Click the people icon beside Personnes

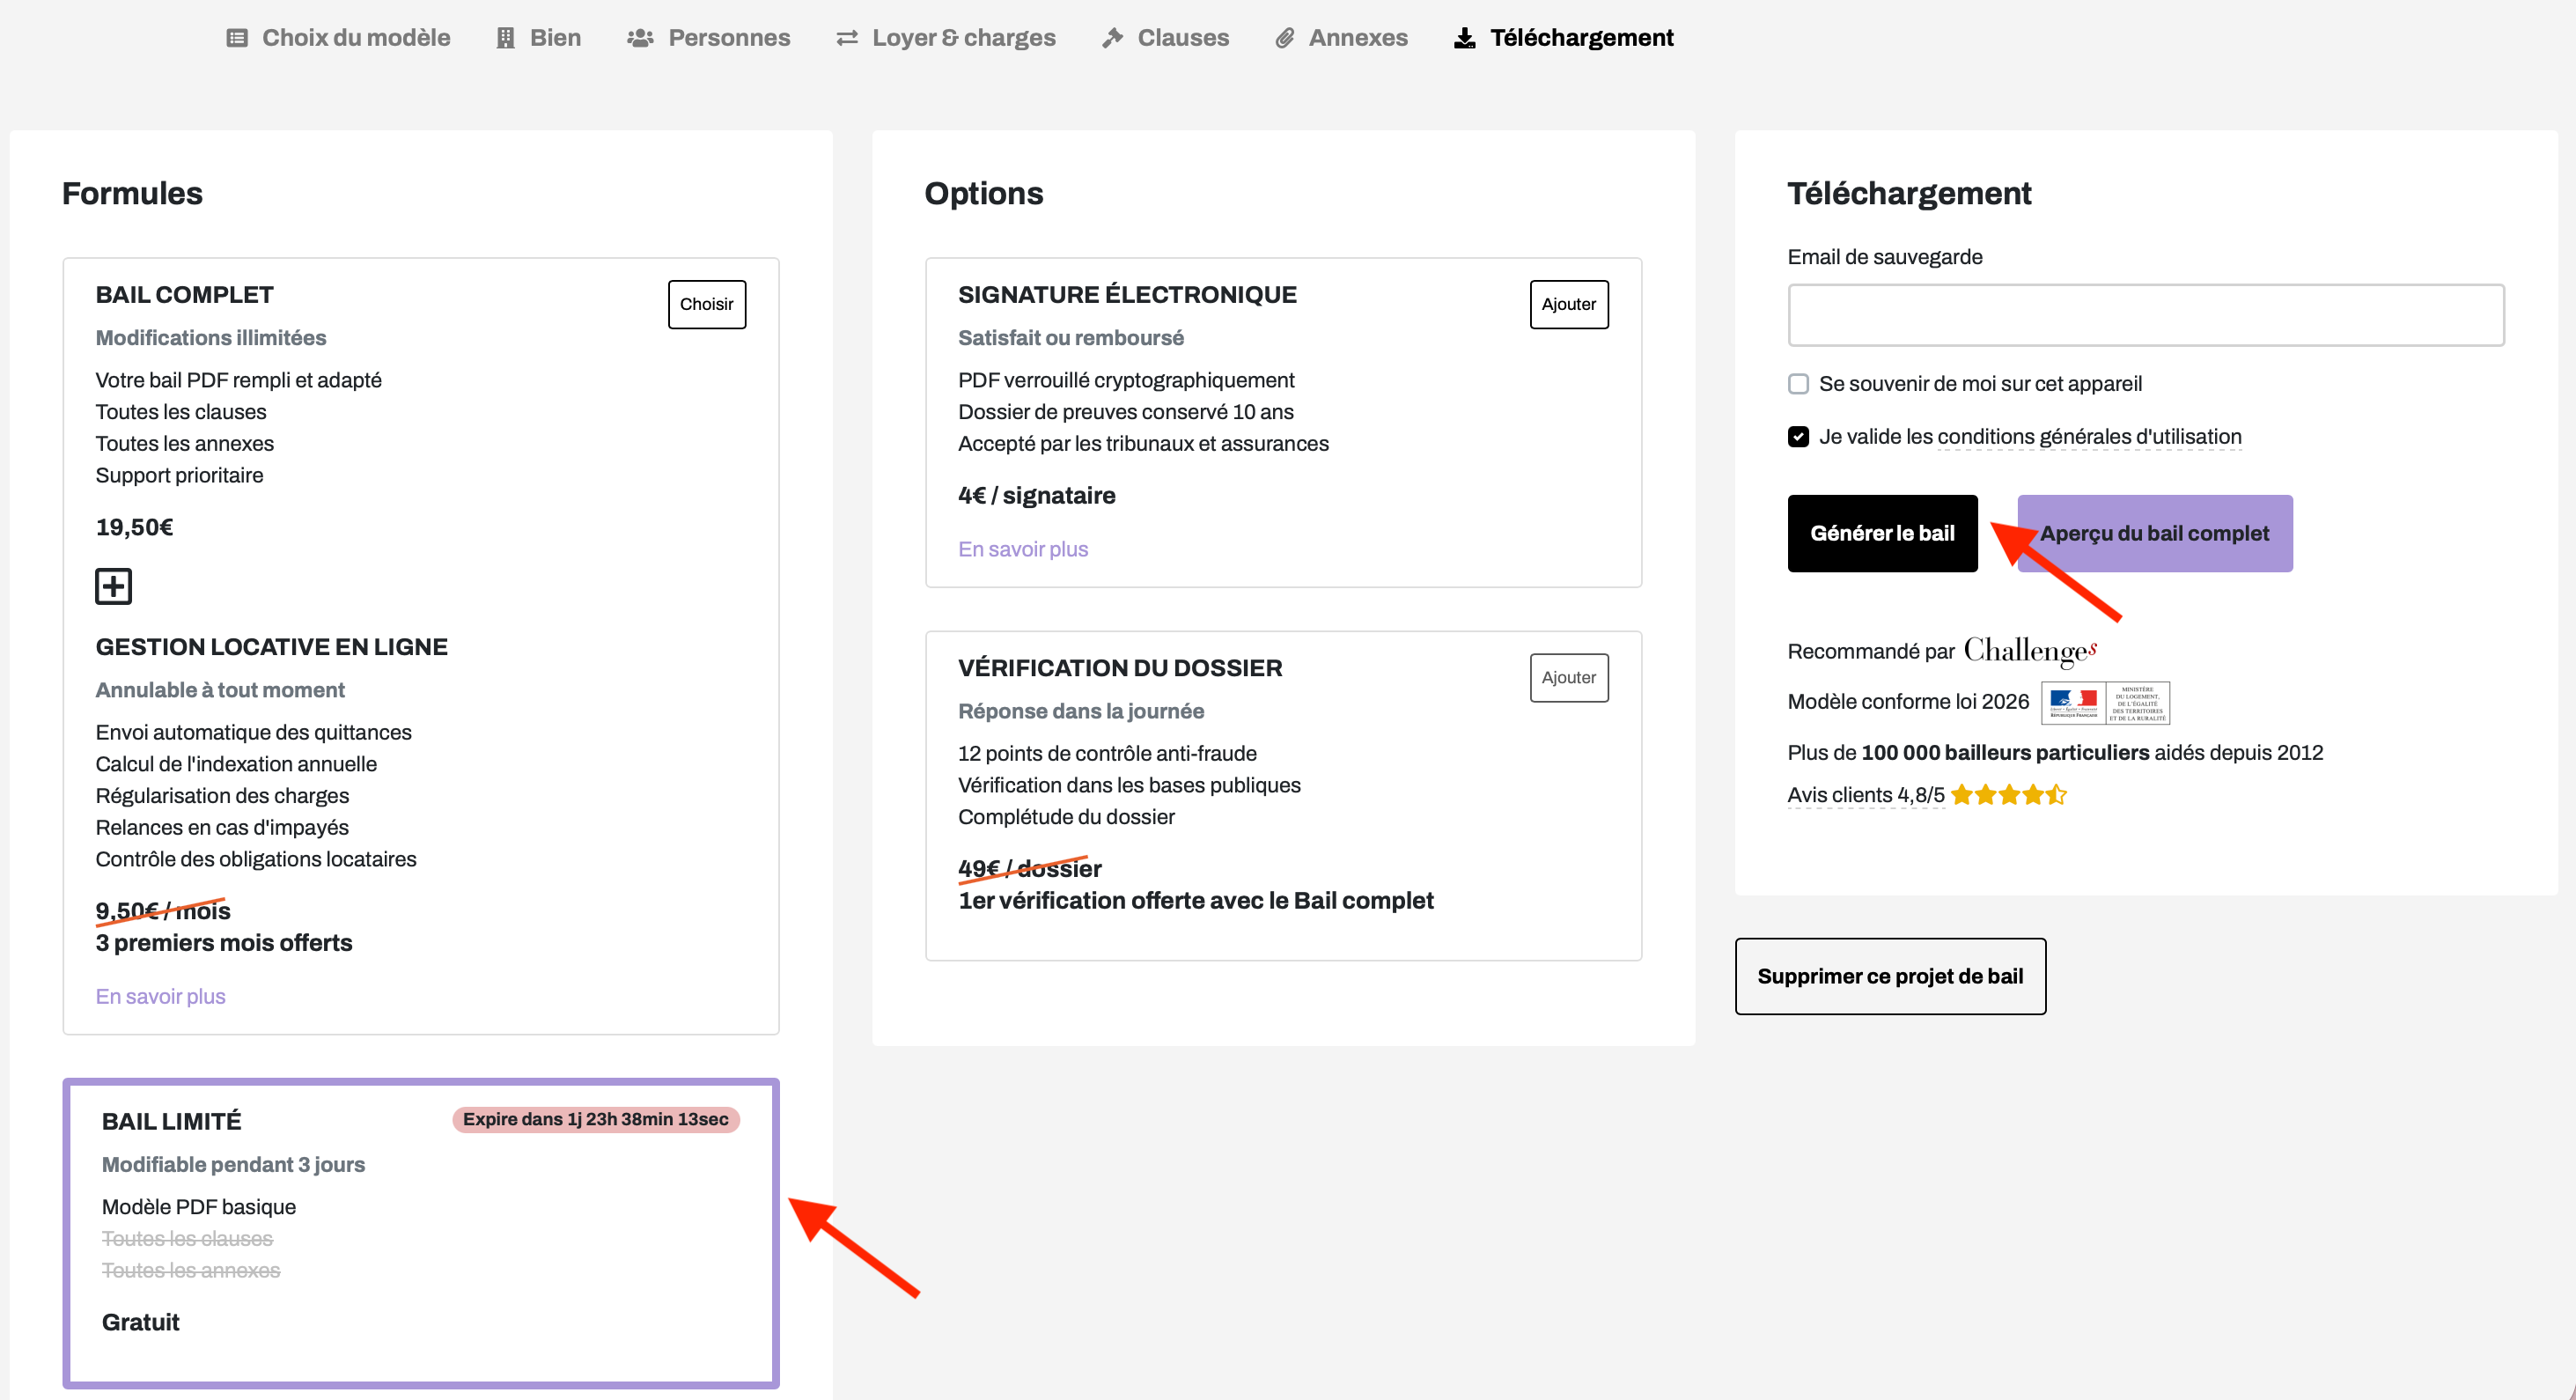point(640,38)
